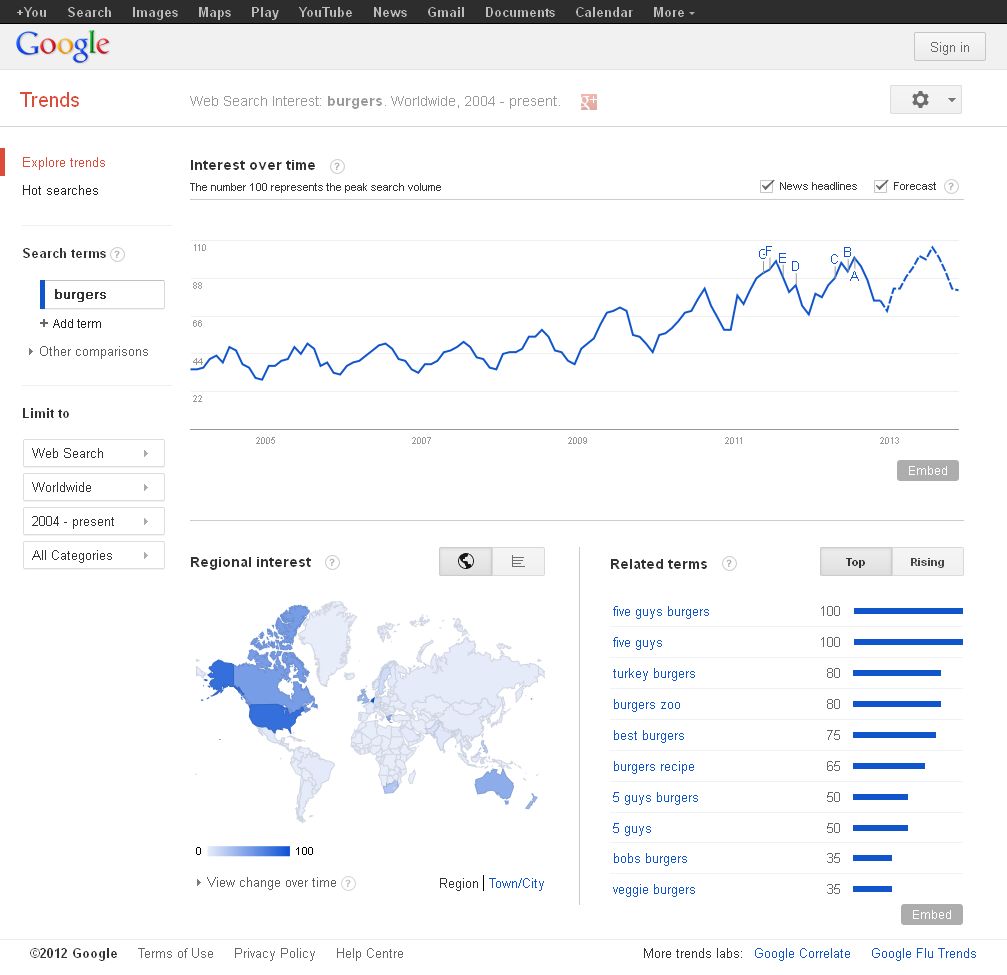
Task: Open the five guys related term
Action: [637, 643]
